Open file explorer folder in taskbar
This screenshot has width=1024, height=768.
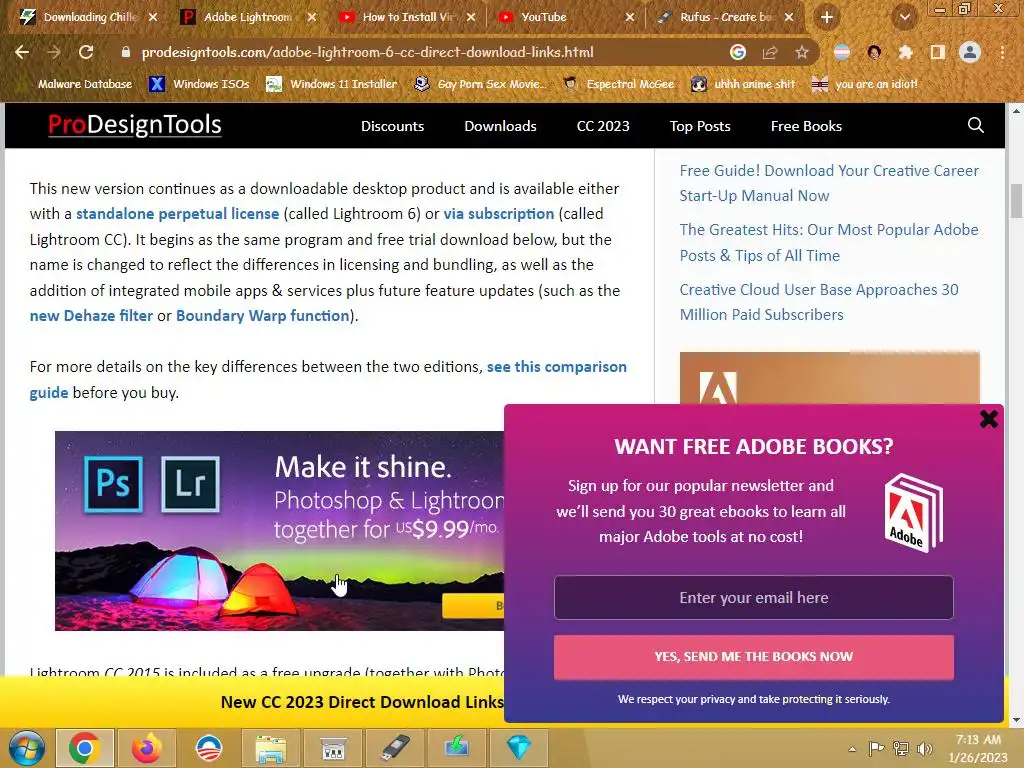(270, 748)
